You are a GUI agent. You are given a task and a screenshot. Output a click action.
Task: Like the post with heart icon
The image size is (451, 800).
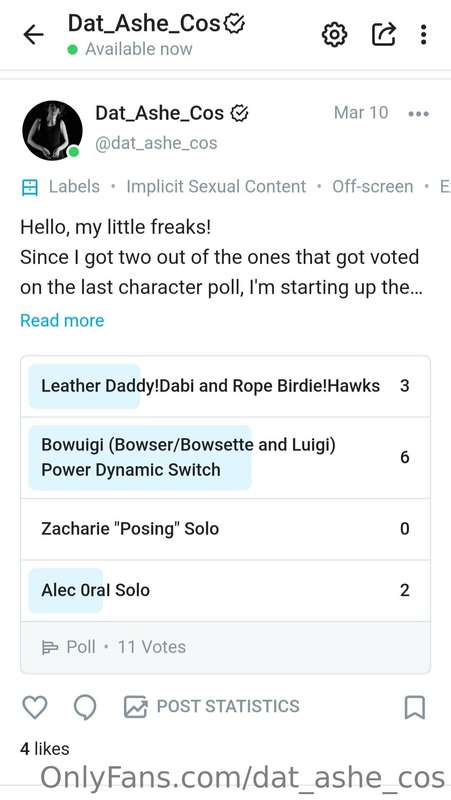pos(35,707)
